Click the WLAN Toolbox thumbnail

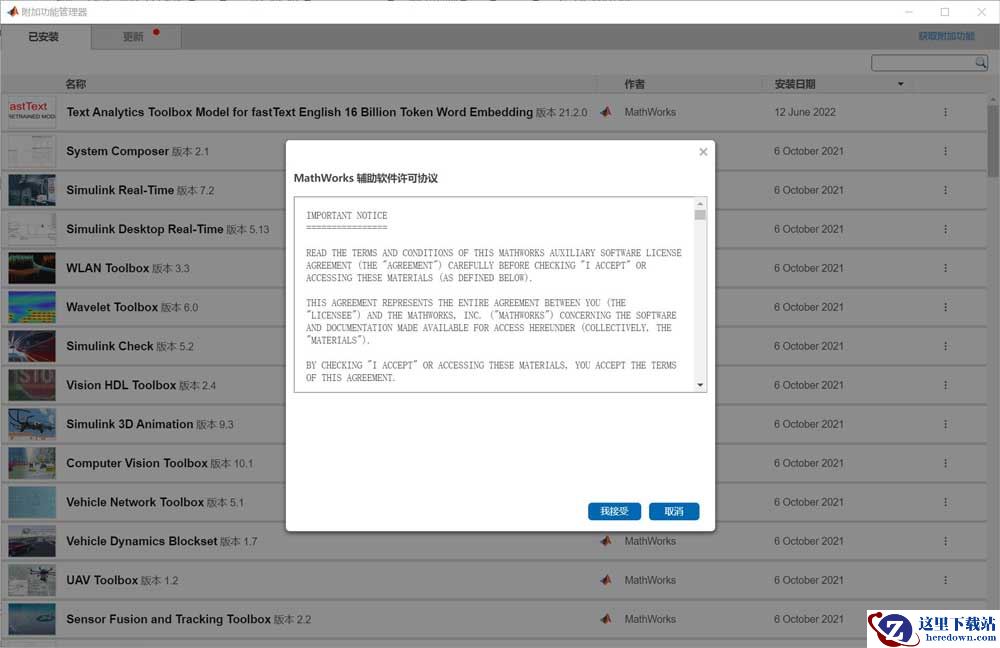click(32, 268)
